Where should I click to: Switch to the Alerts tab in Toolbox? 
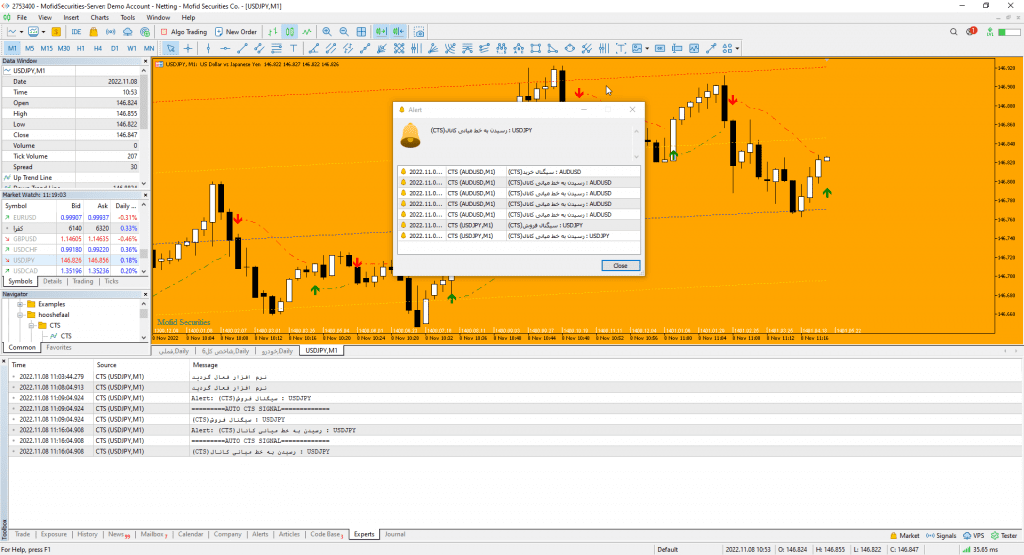(260, 534)
